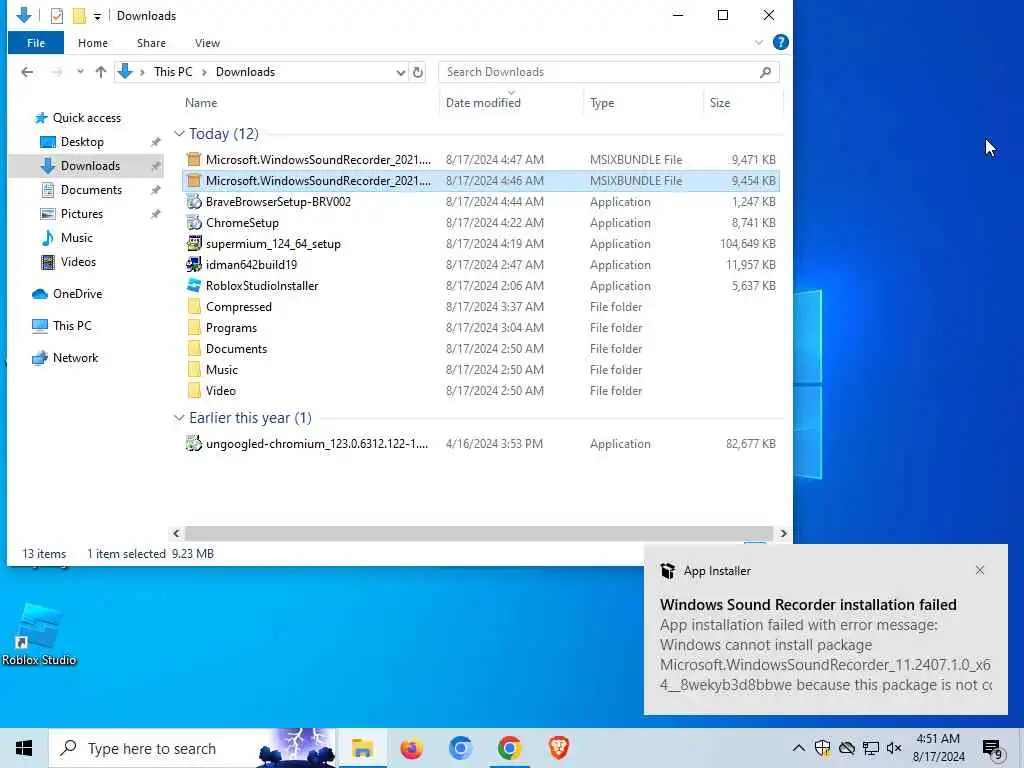The image size is (1024, 768).
Task: Select the Programs folder
Action: pos(481,328)
